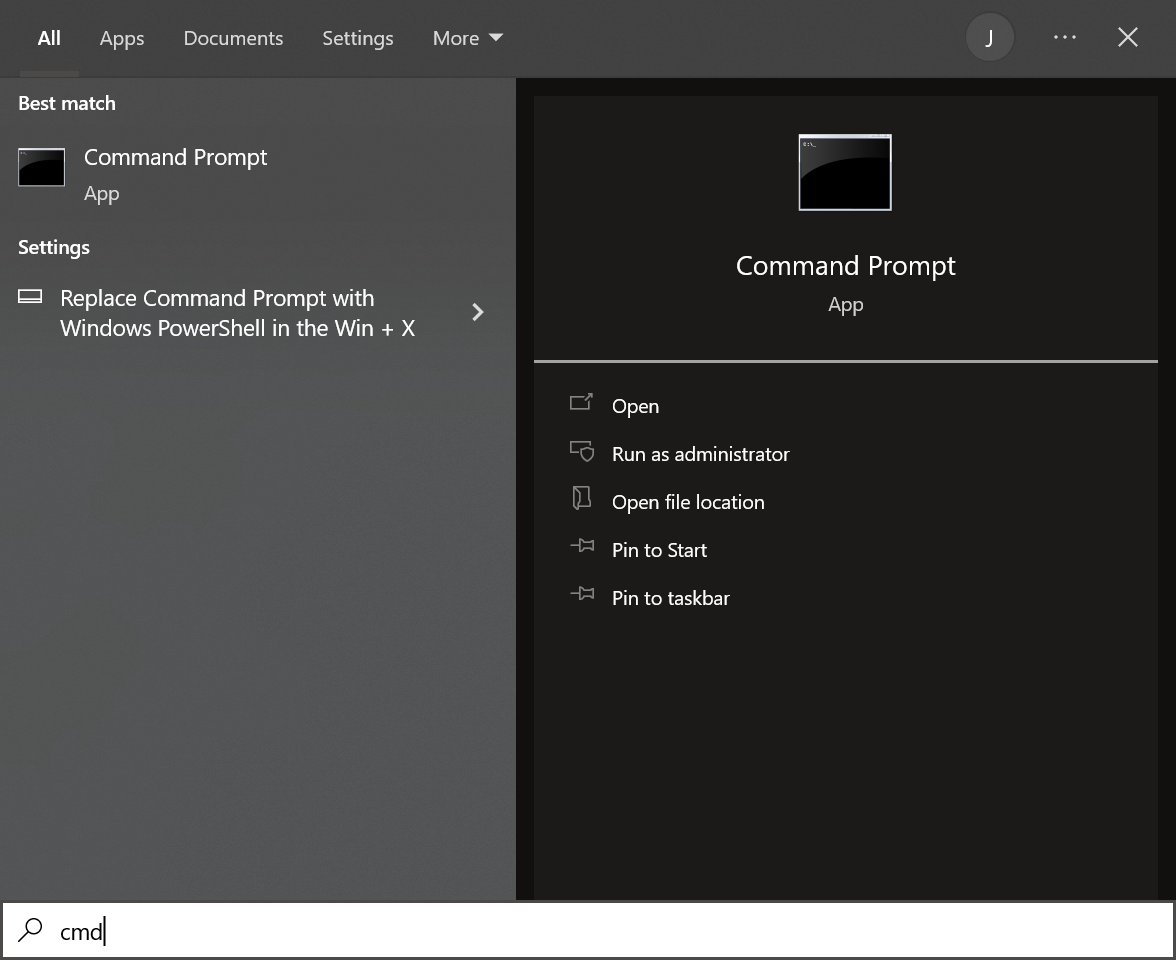The image size is (1176, 960).
Task: Select Open file location
Action: click(688, 502)
